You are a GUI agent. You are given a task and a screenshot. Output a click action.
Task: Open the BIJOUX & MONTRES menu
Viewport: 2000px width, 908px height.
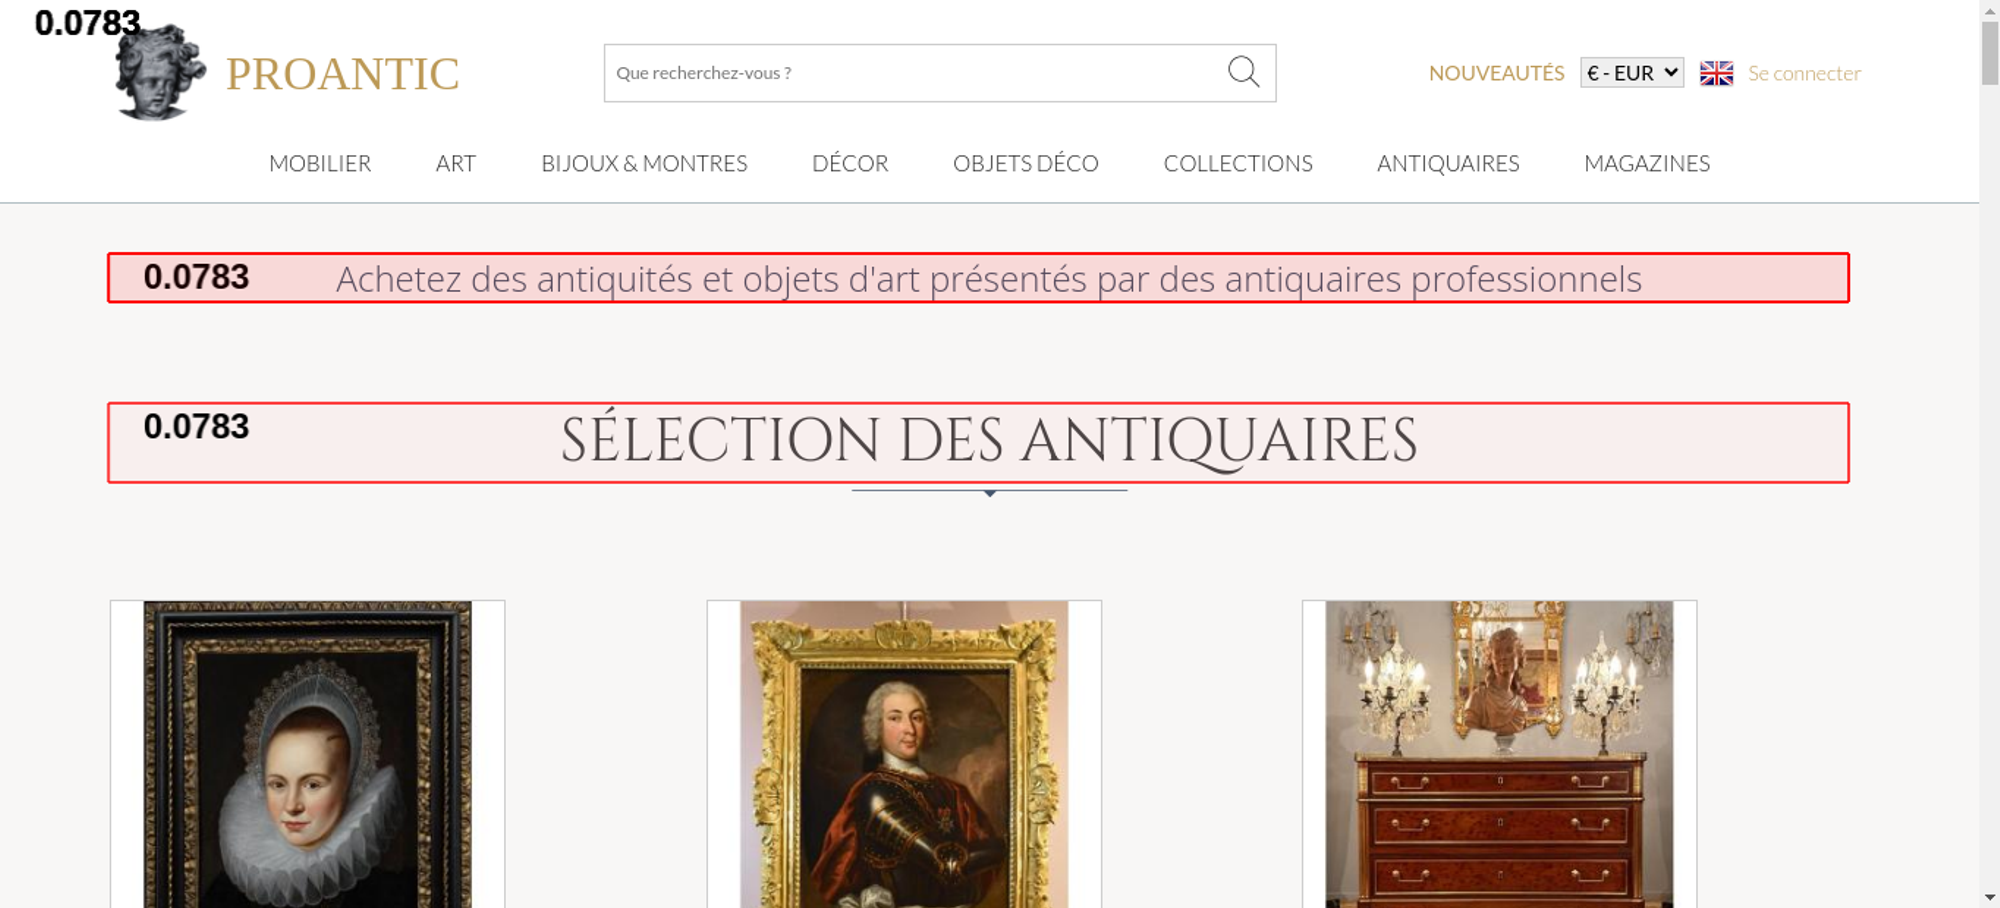[644, 163]
